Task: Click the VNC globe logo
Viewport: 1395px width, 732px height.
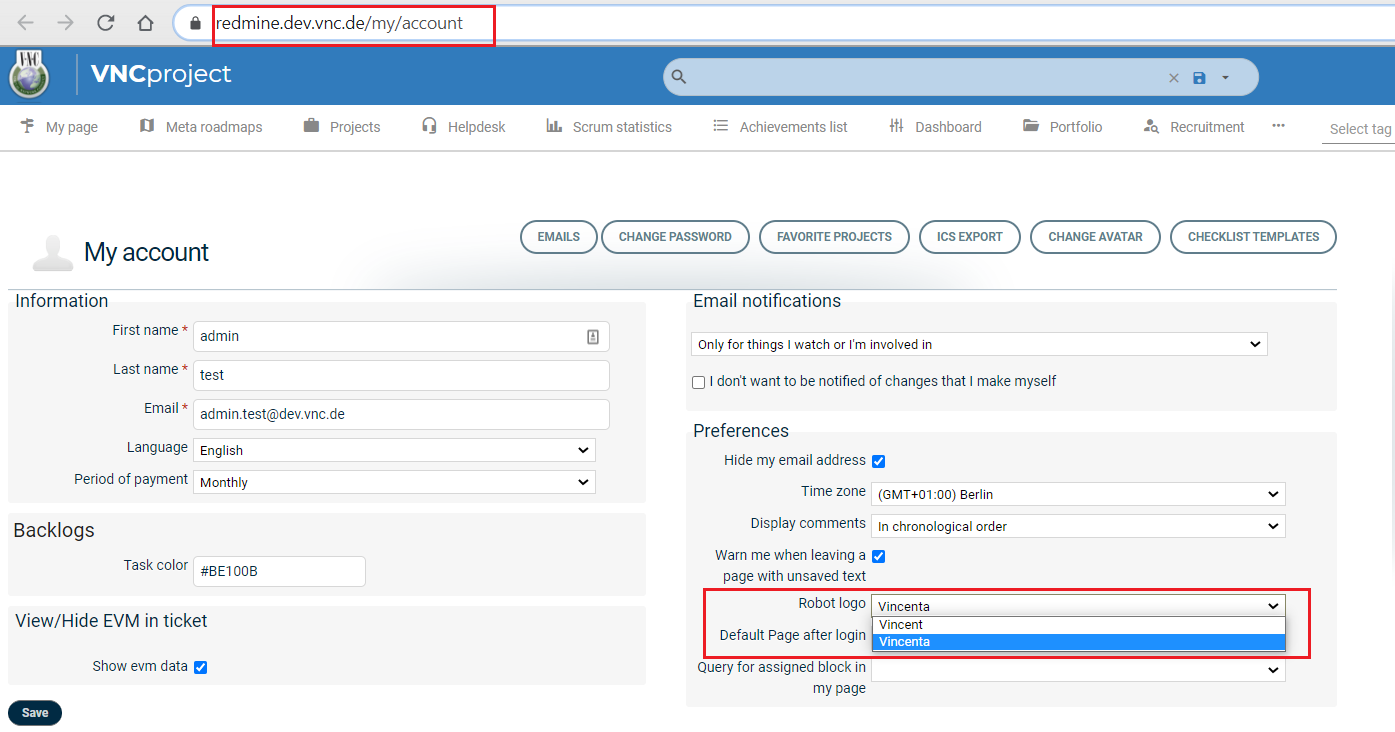Action: [x=29, y=75]
